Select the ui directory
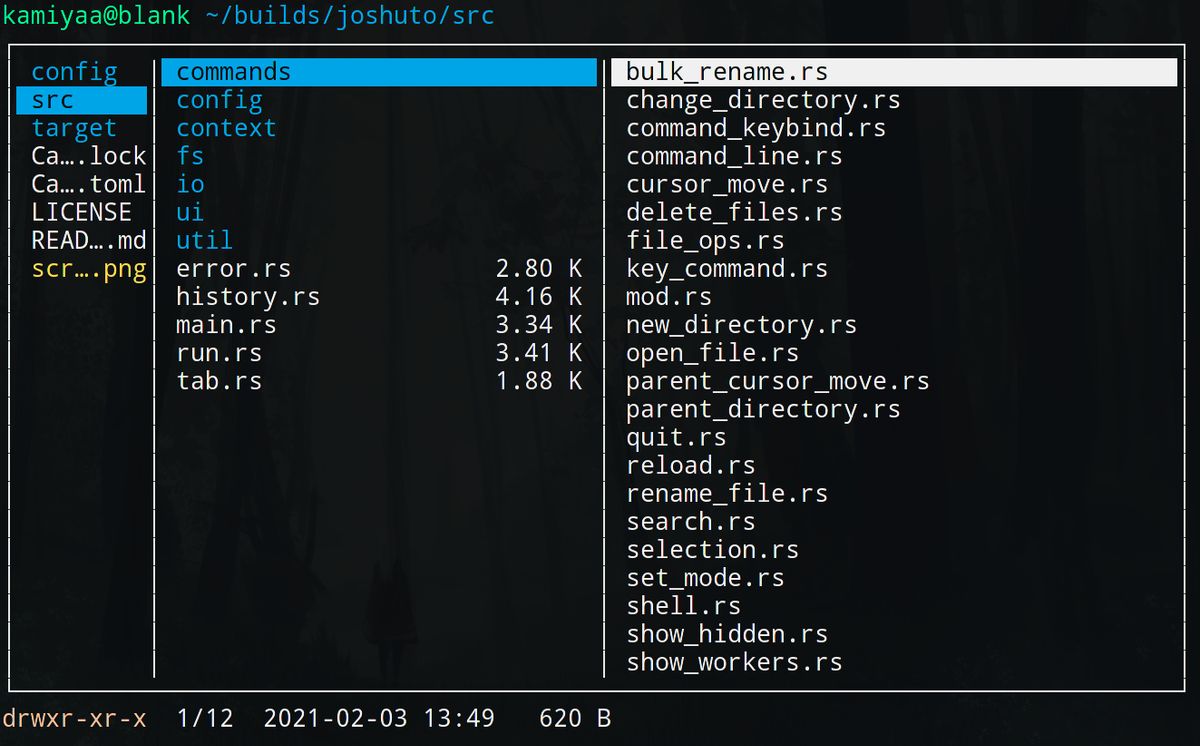Screen dimensions: 1200x746 190,211
